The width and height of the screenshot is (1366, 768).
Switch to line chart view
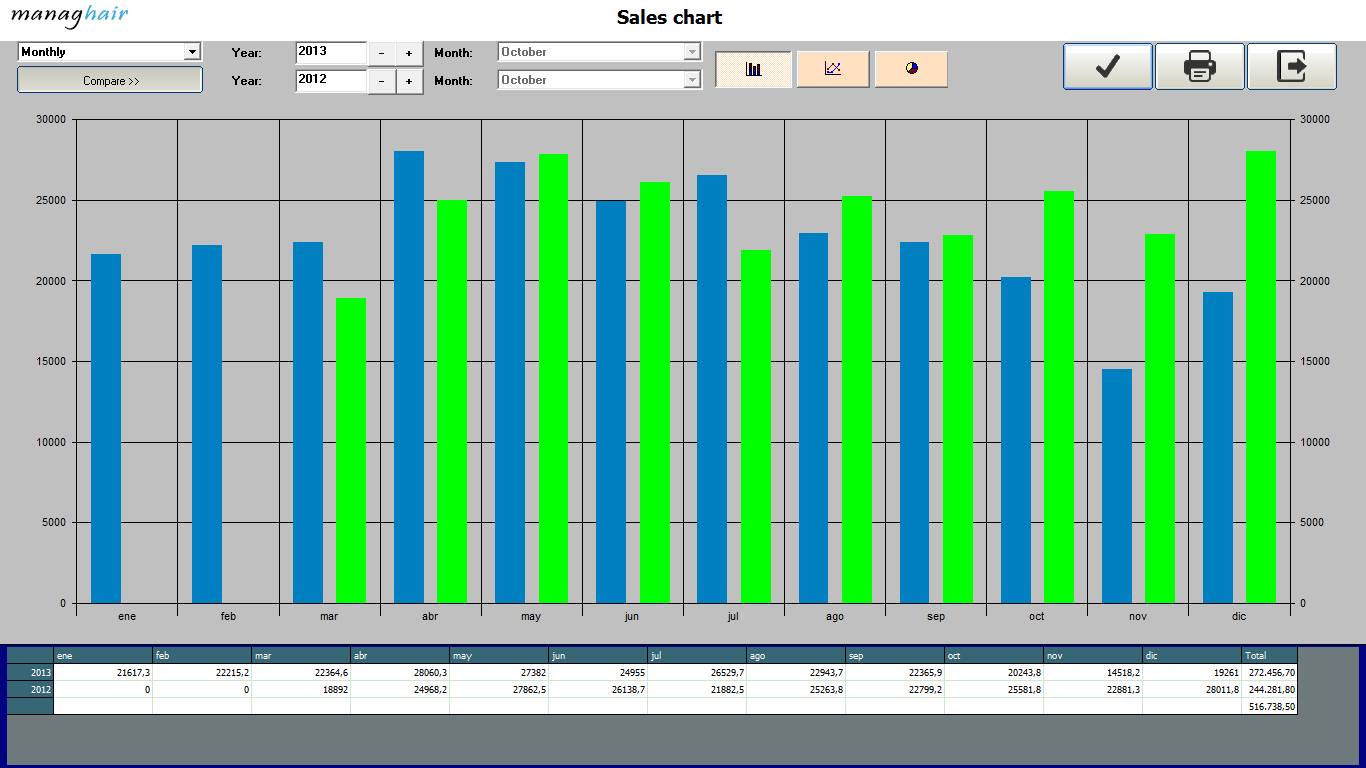click(832, 69)
